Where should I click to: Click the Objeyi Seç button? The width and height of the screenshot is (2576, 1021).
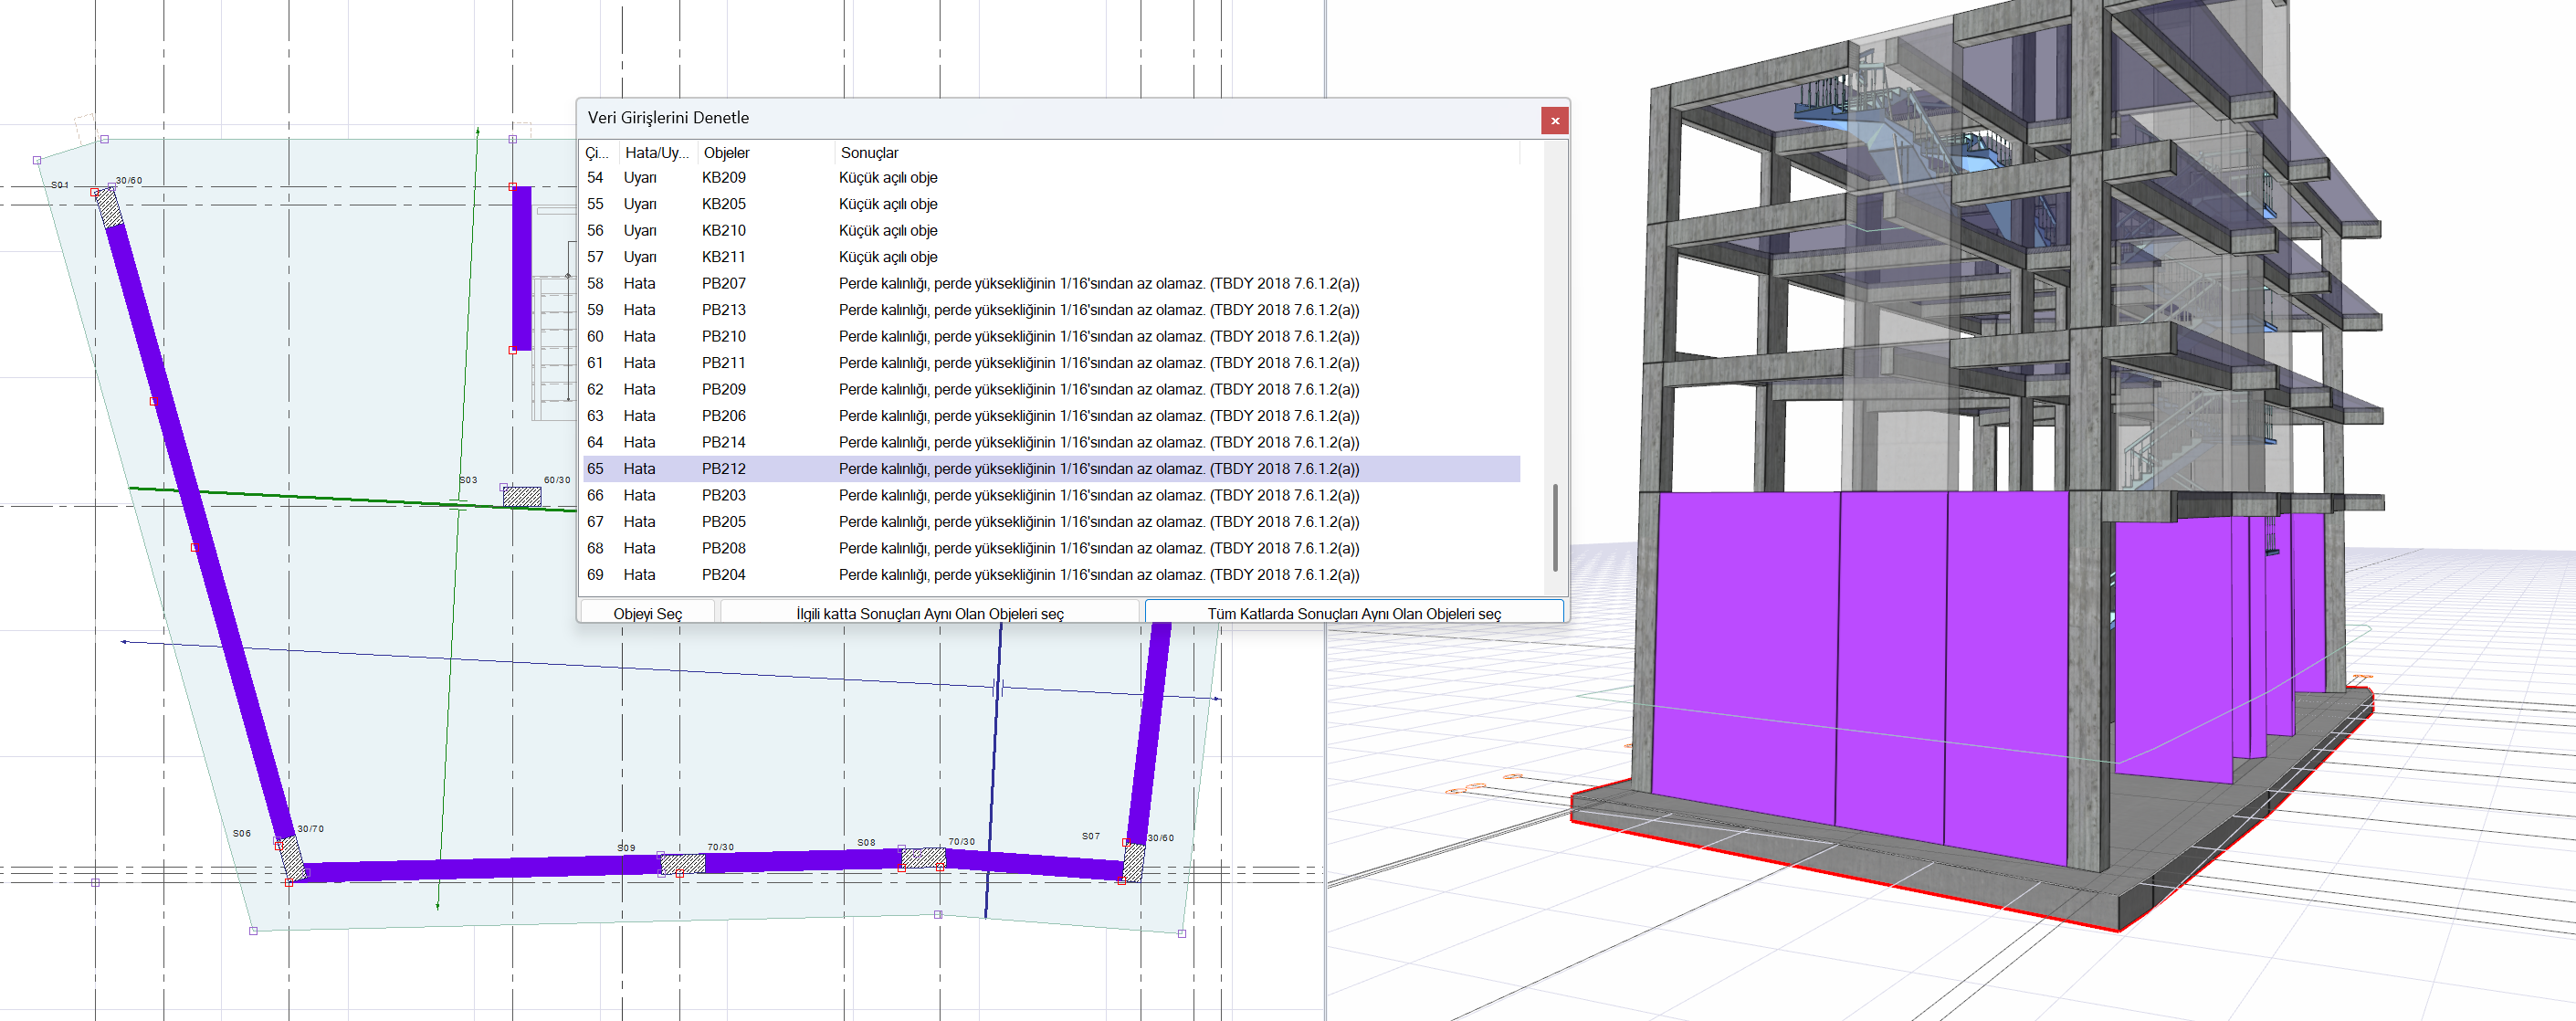[647, 613]
